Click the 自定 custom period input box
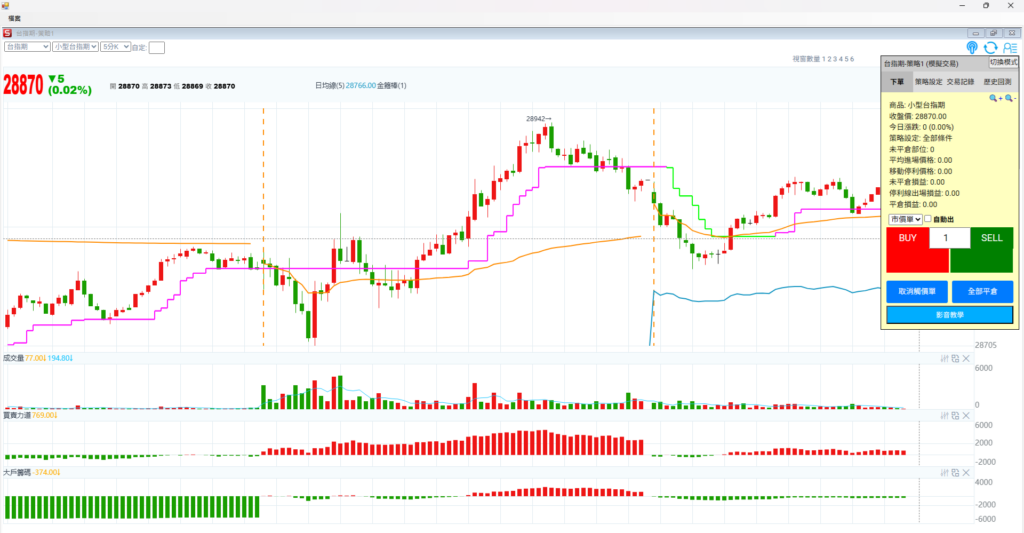The width and height of the screenshot is (1024, 533). tap(157, 47)
